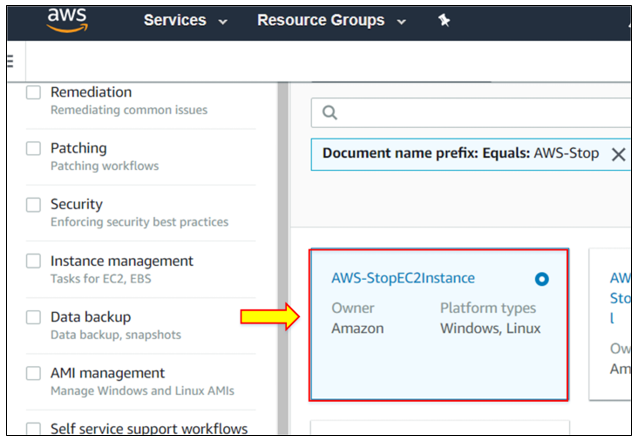Check the Data backup checkbox

click(33, 317)
